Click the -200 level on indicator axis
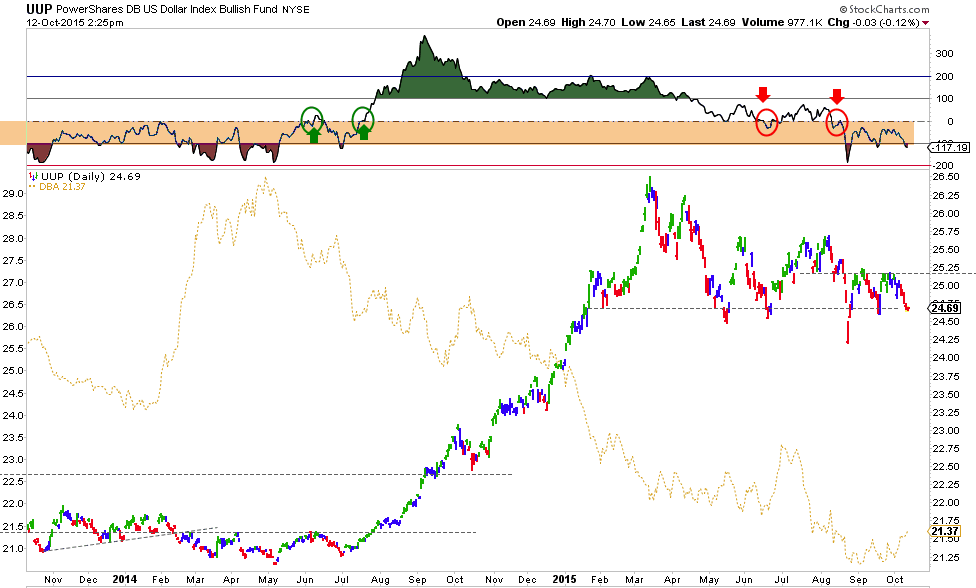The height and width of the screenshot is (588, 976). coord(942,166)
